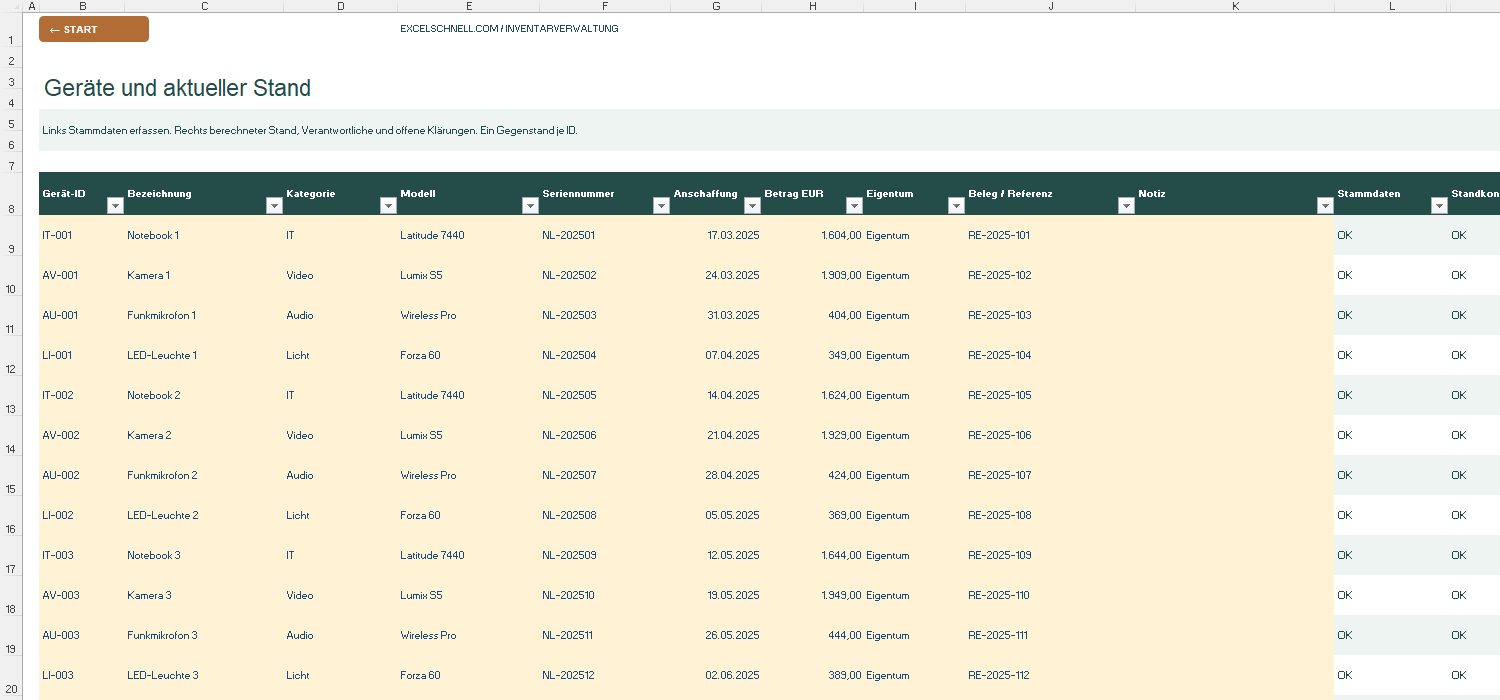Open the Anschaffung date filter
The image size is (1500, 700).
tap(752, 205)
